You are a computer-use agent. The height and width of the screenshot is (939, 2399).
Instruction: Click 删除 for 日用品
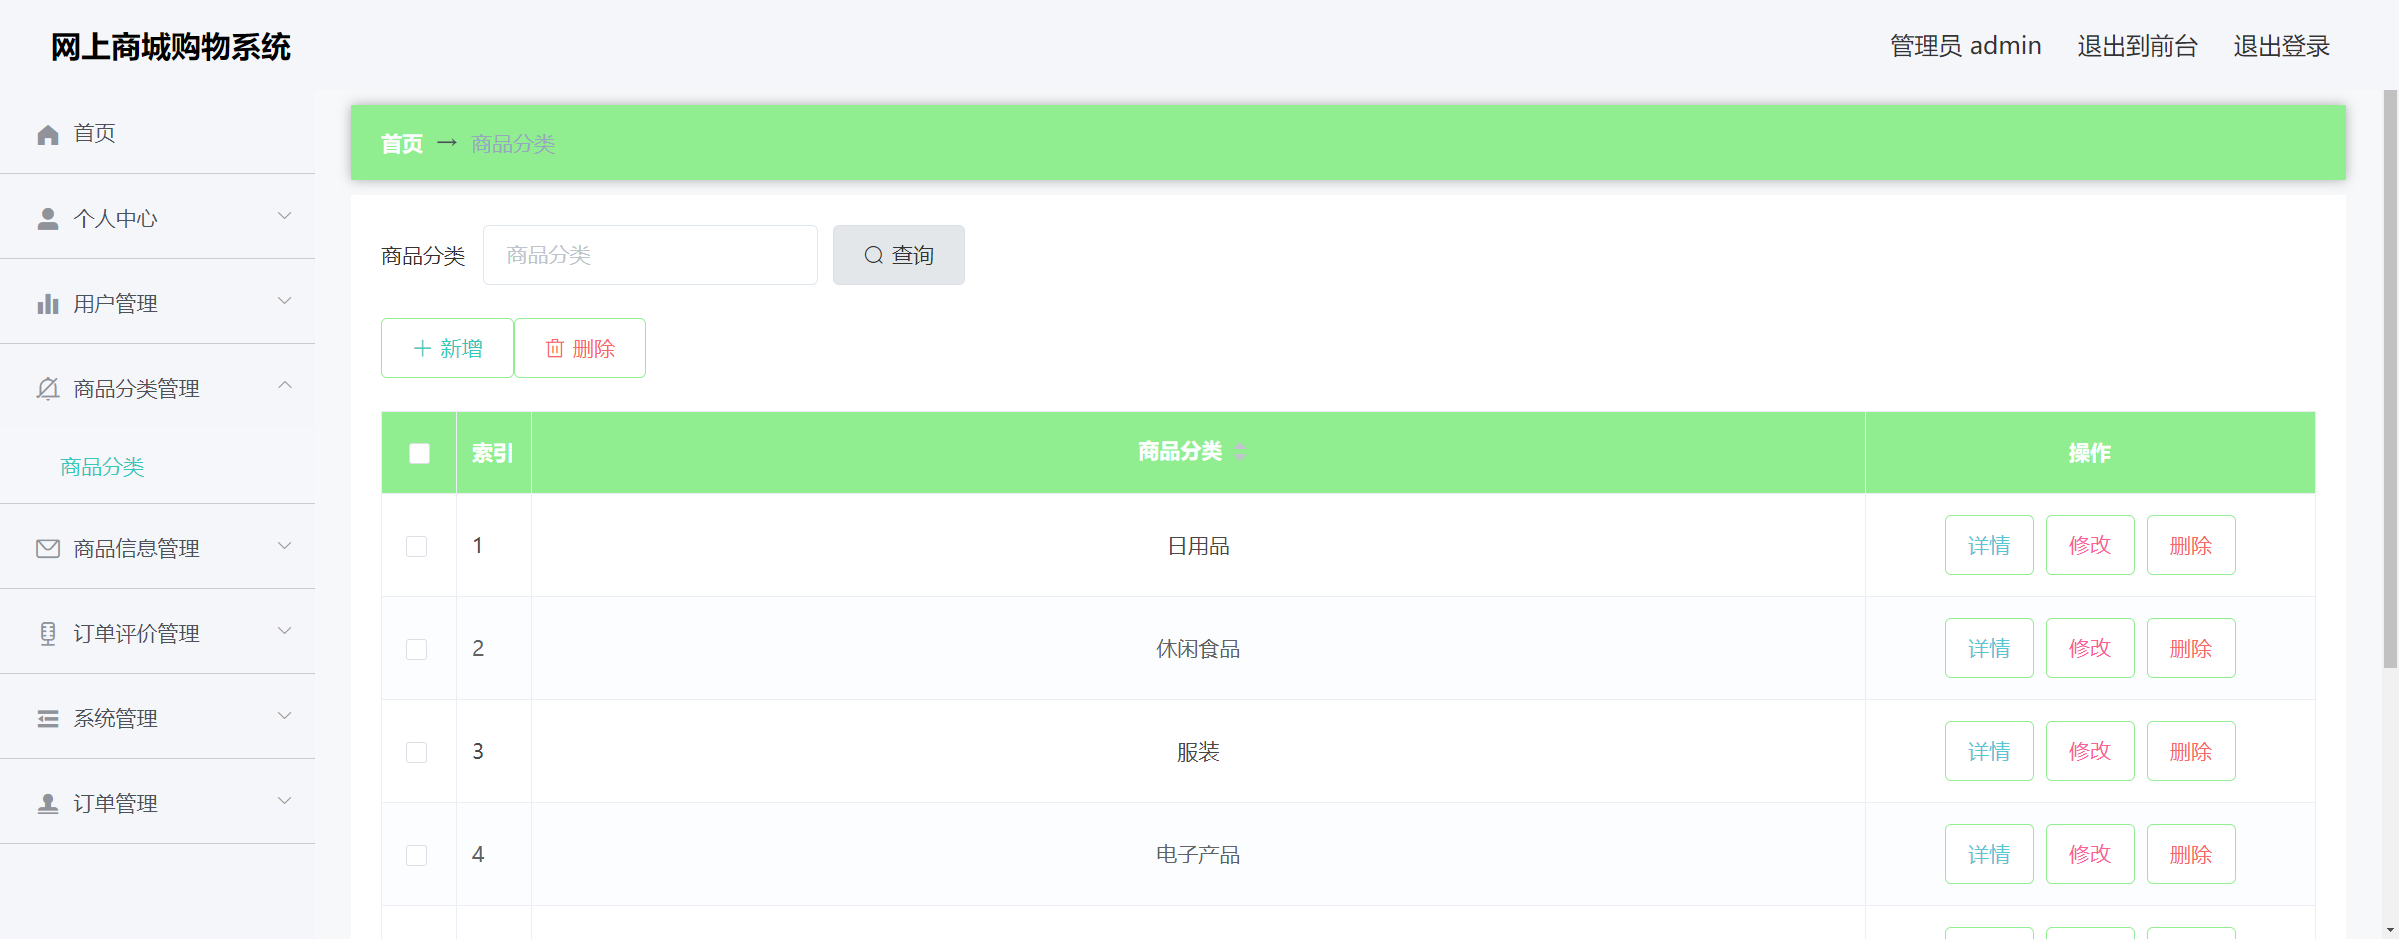coord(2191,545)
